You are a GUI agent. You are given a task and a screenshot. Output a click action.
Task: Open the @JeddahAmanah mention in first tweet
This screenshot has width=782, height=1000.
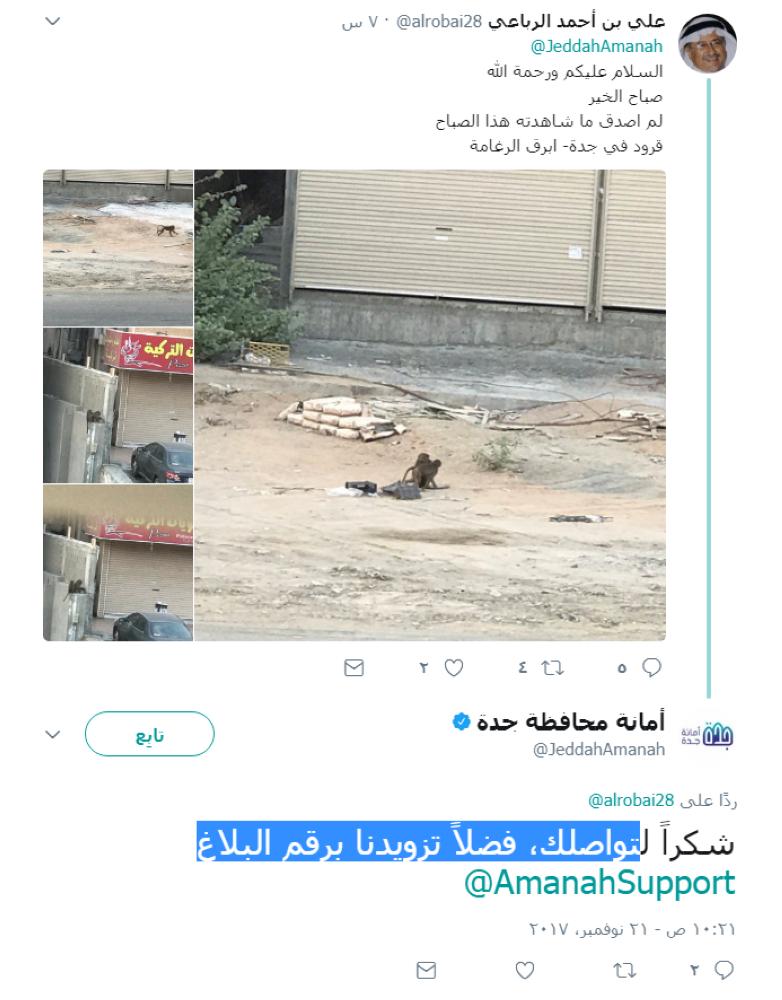[596, 46]
